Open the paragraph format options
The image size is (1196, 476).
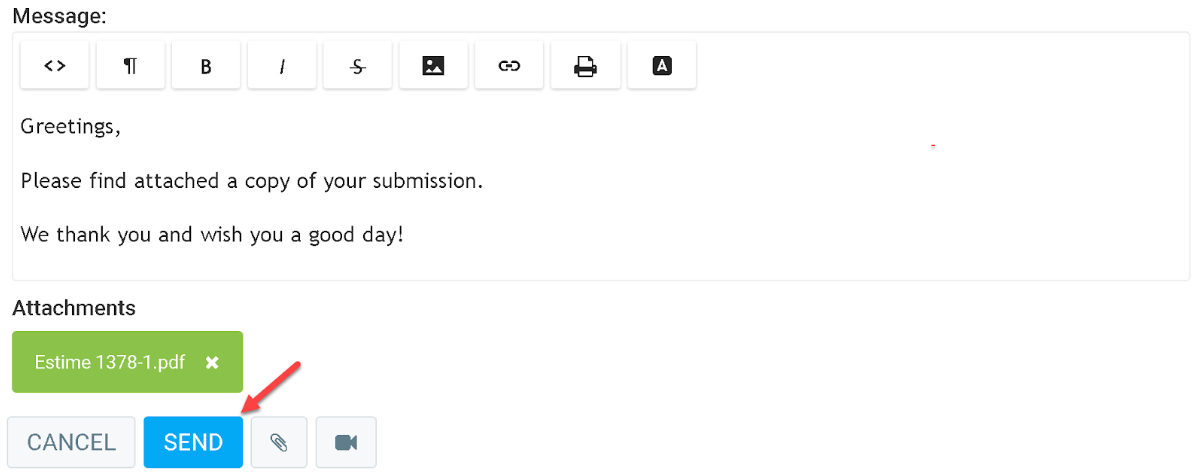point(130,66)
